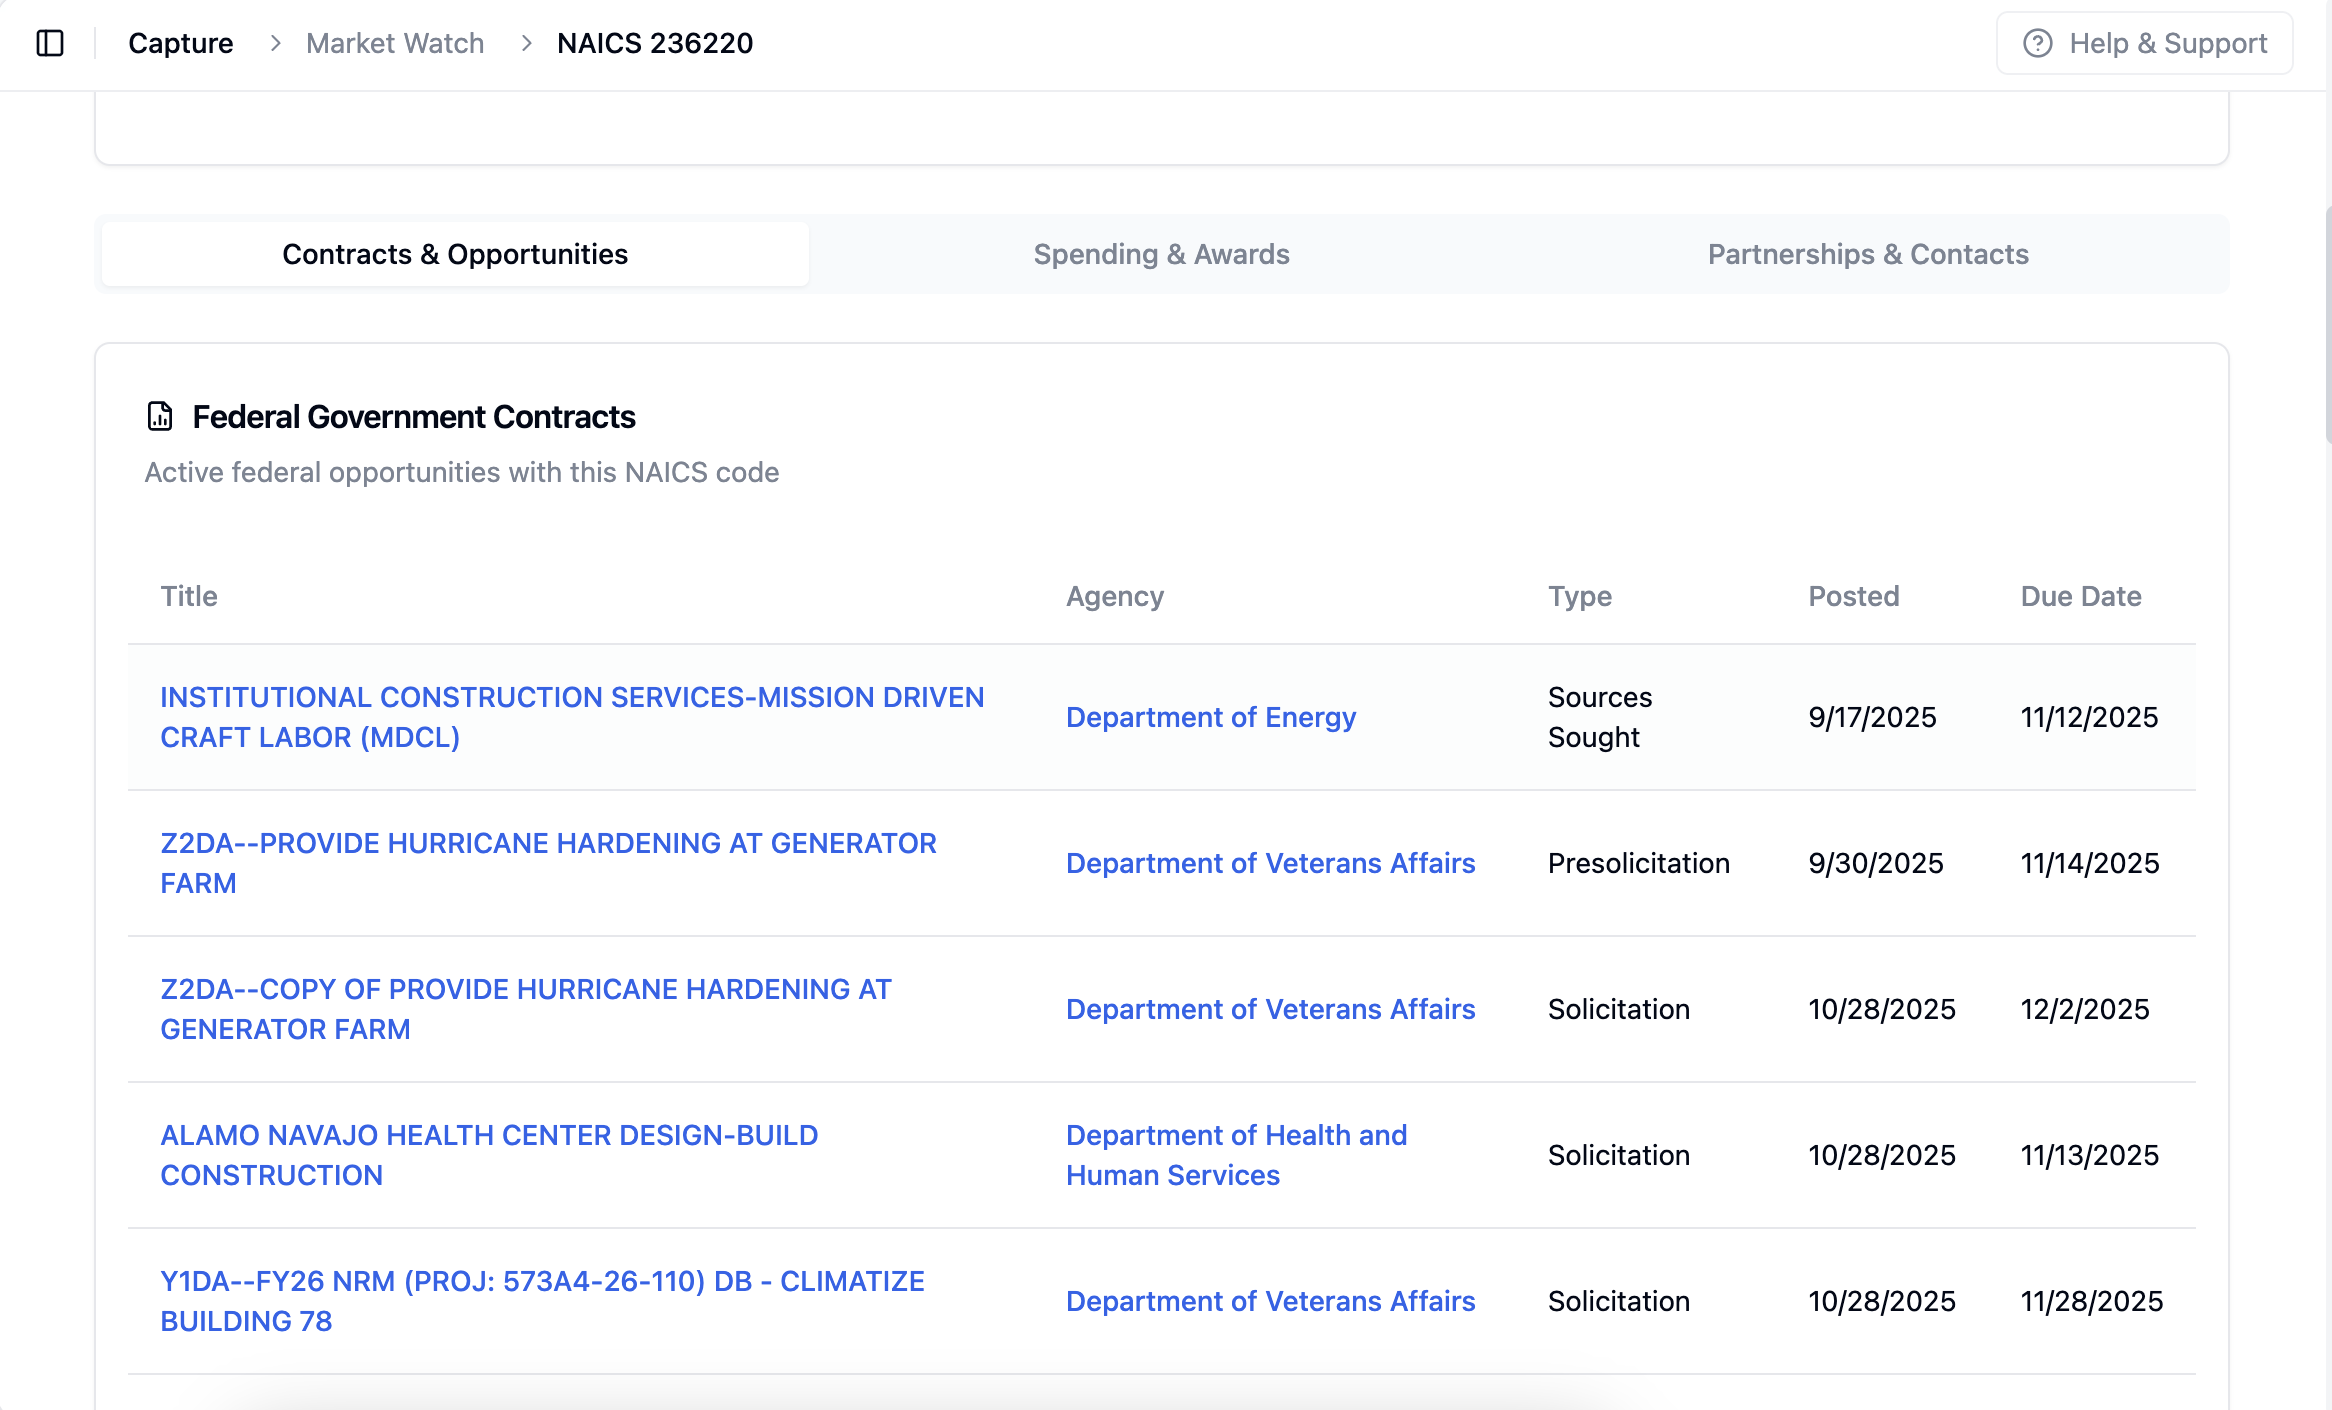
Task: Toggle the sidebar panel icon
Action: click(x=51, y=43)
